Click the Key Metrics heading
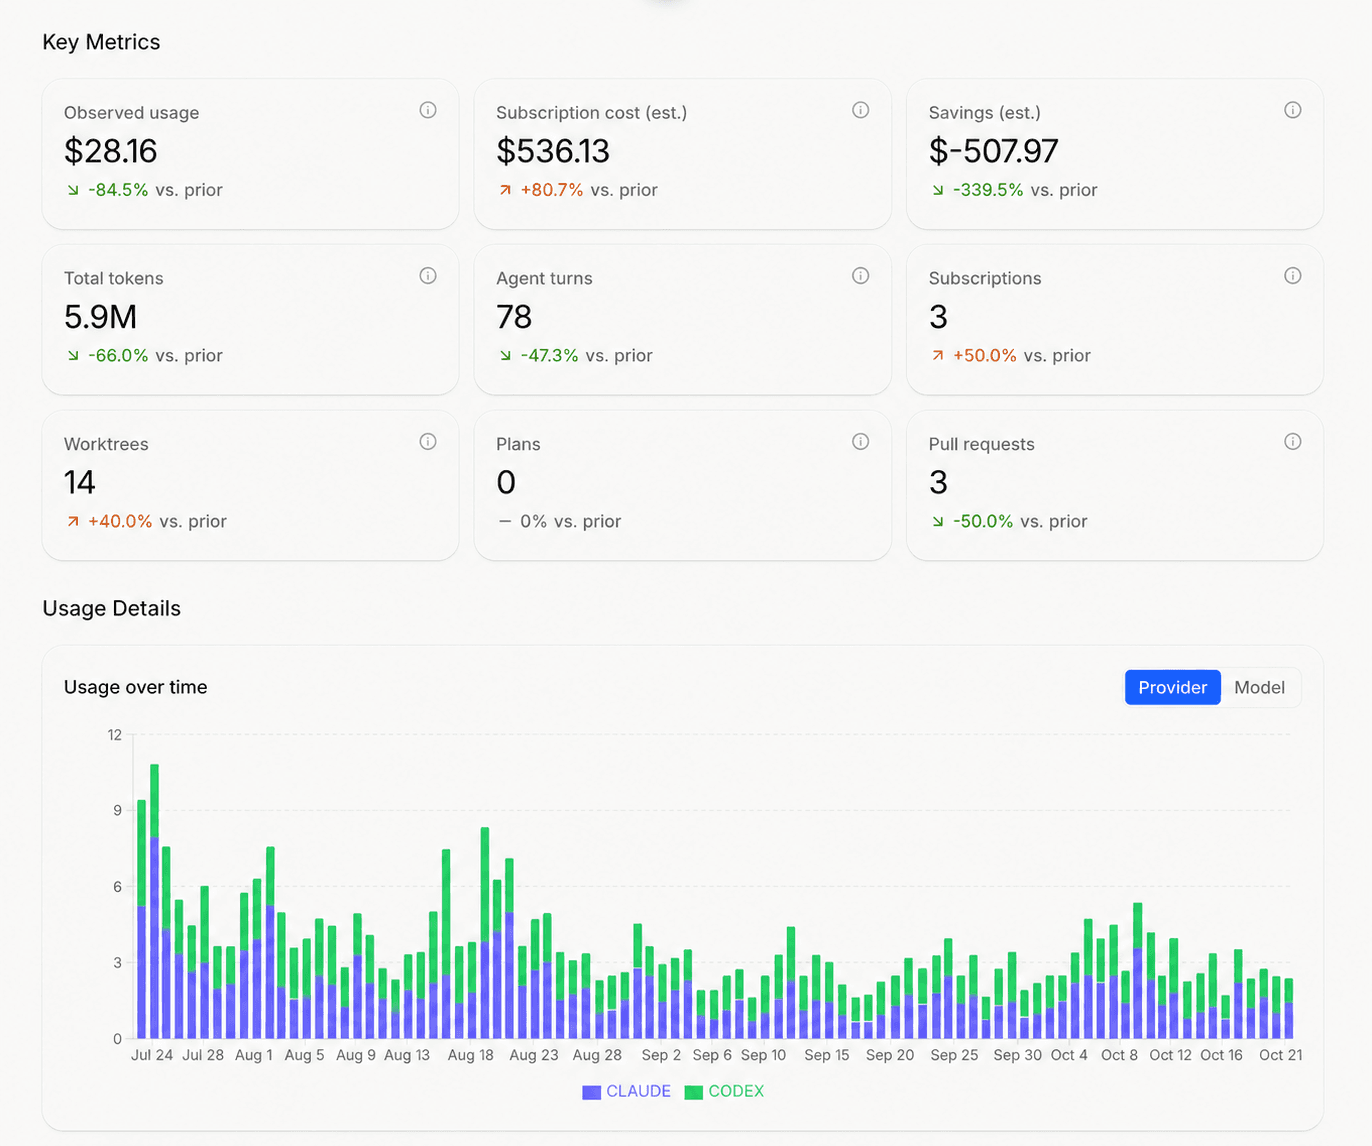This screenshot has height=1146, width=1372. coord(101,42)
